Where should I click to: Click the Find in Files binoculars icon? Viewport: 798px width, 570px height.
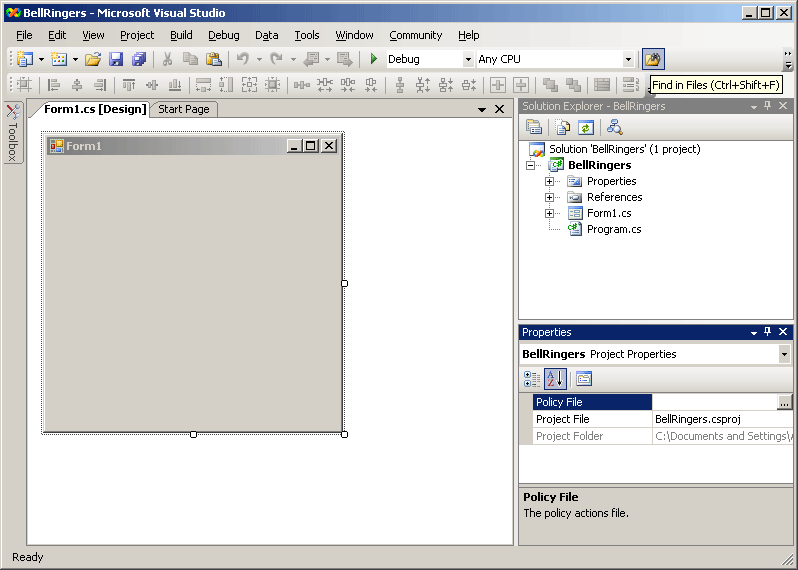(653, 59)
